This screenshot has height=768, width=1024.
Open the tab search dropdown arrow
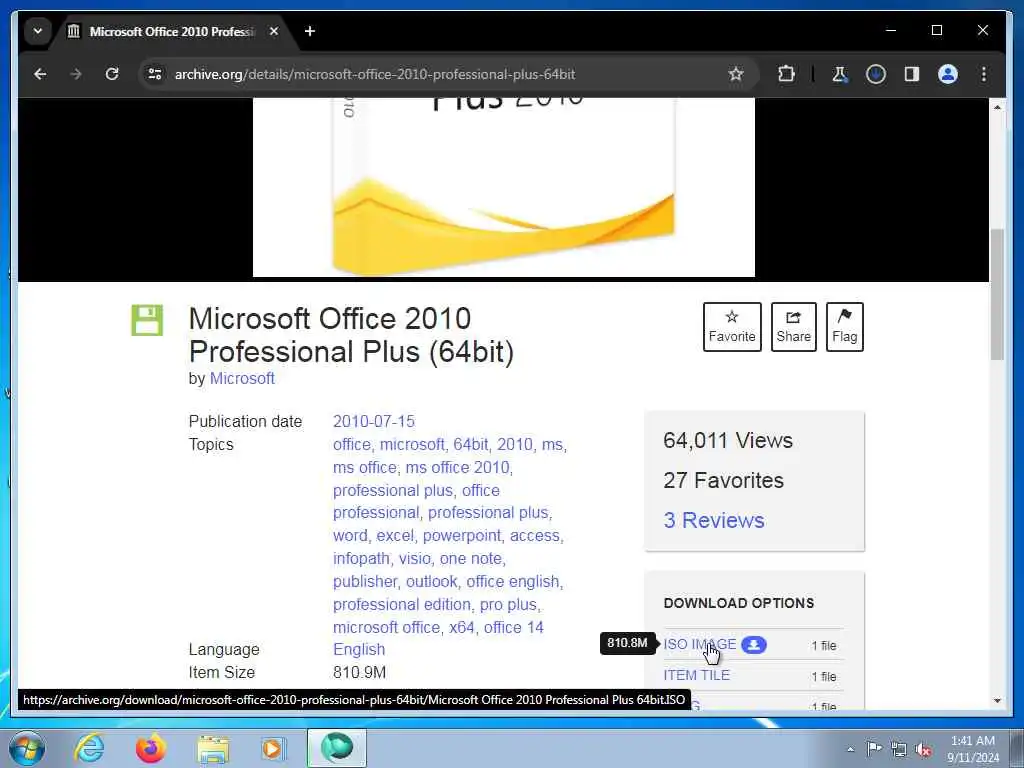[x=38, y=31]
